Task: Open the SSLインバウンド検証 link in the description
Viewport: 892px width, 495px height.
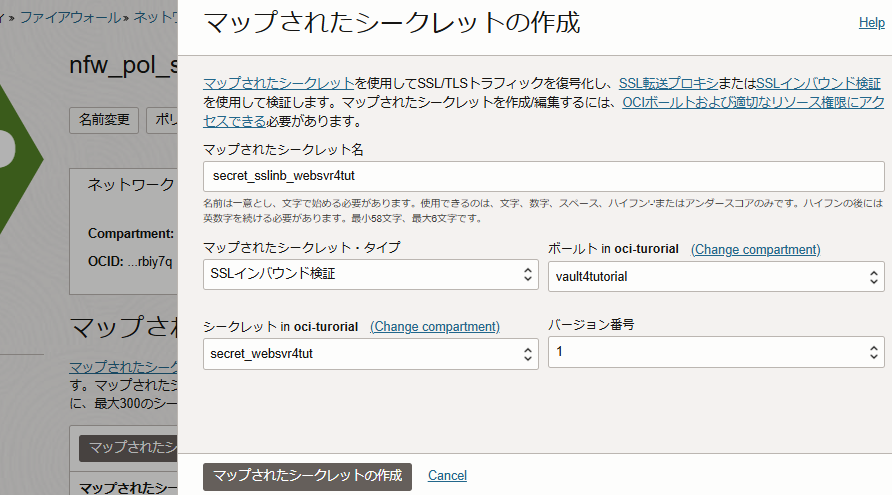Action: tap(818, 84)
